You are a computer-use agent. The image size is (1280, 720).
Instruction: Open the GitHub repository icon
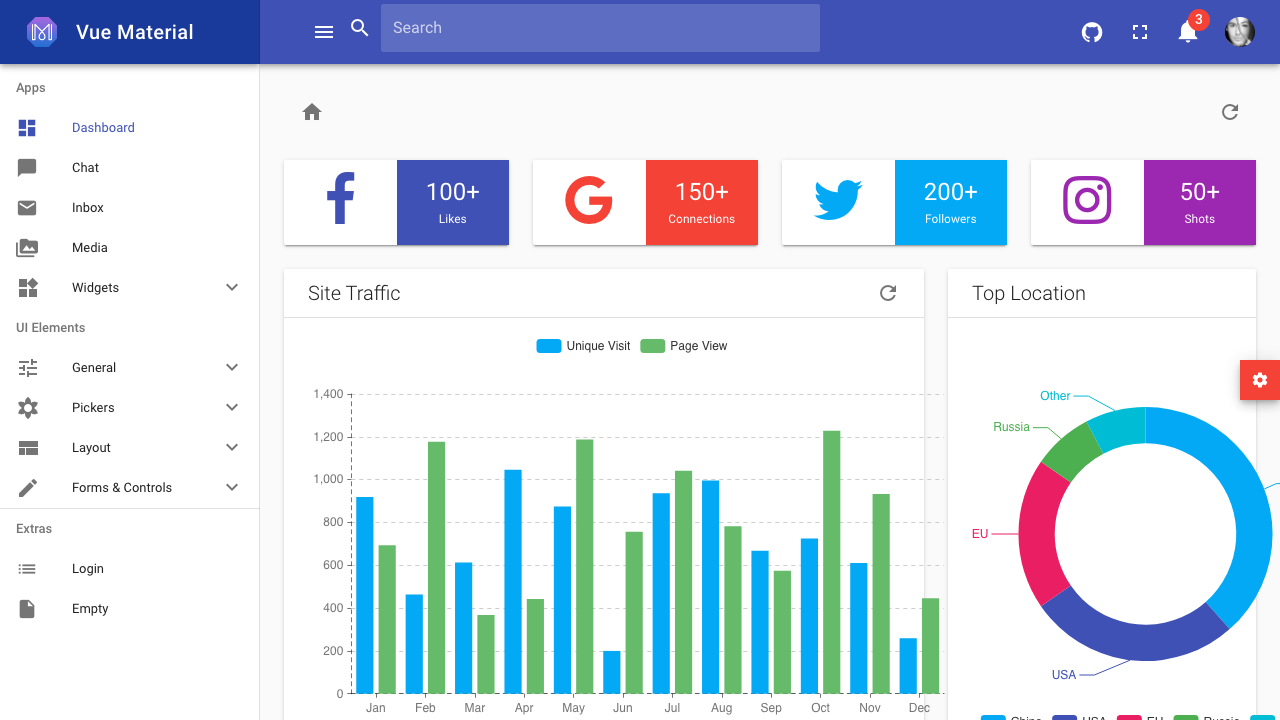[x=1091, y=32]
